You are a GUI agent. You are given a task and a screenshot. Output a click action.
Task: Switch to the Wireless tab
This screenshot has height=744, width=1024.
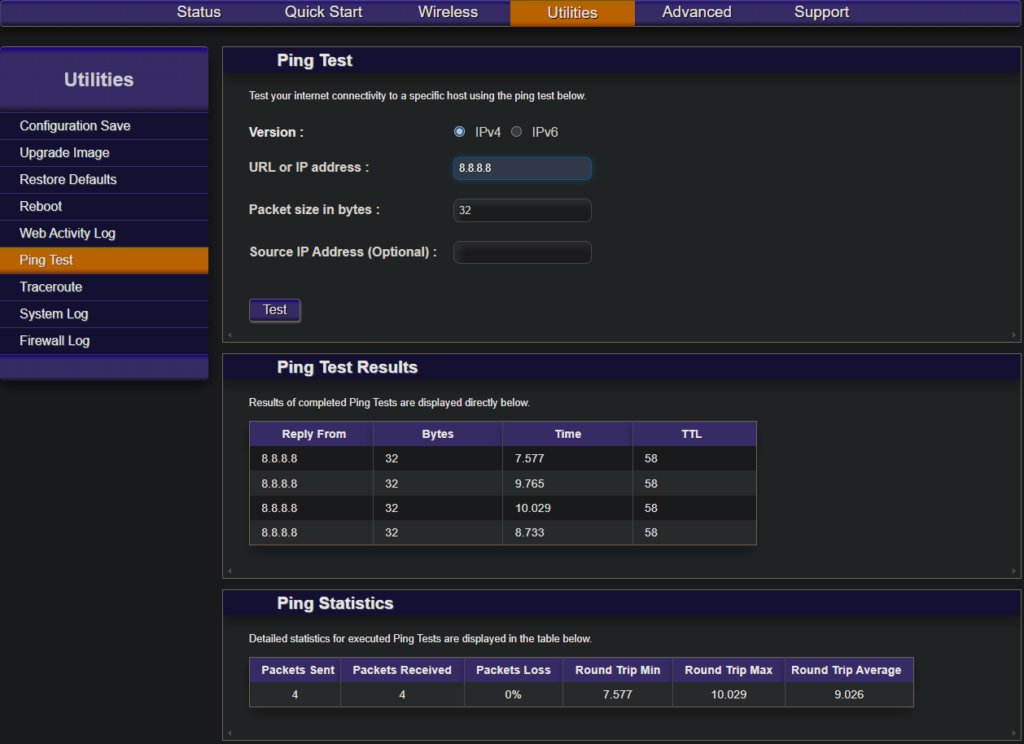448,12
